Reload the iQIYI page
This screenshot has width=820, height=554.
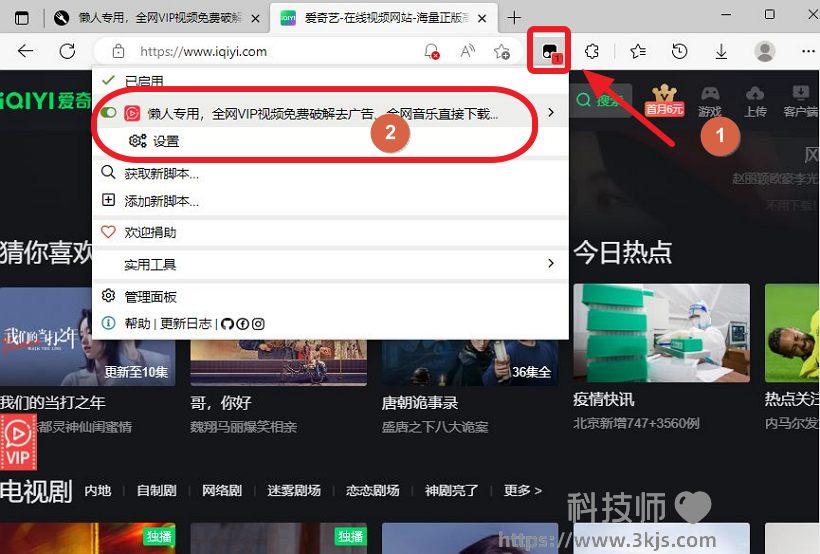pos(67,51)
